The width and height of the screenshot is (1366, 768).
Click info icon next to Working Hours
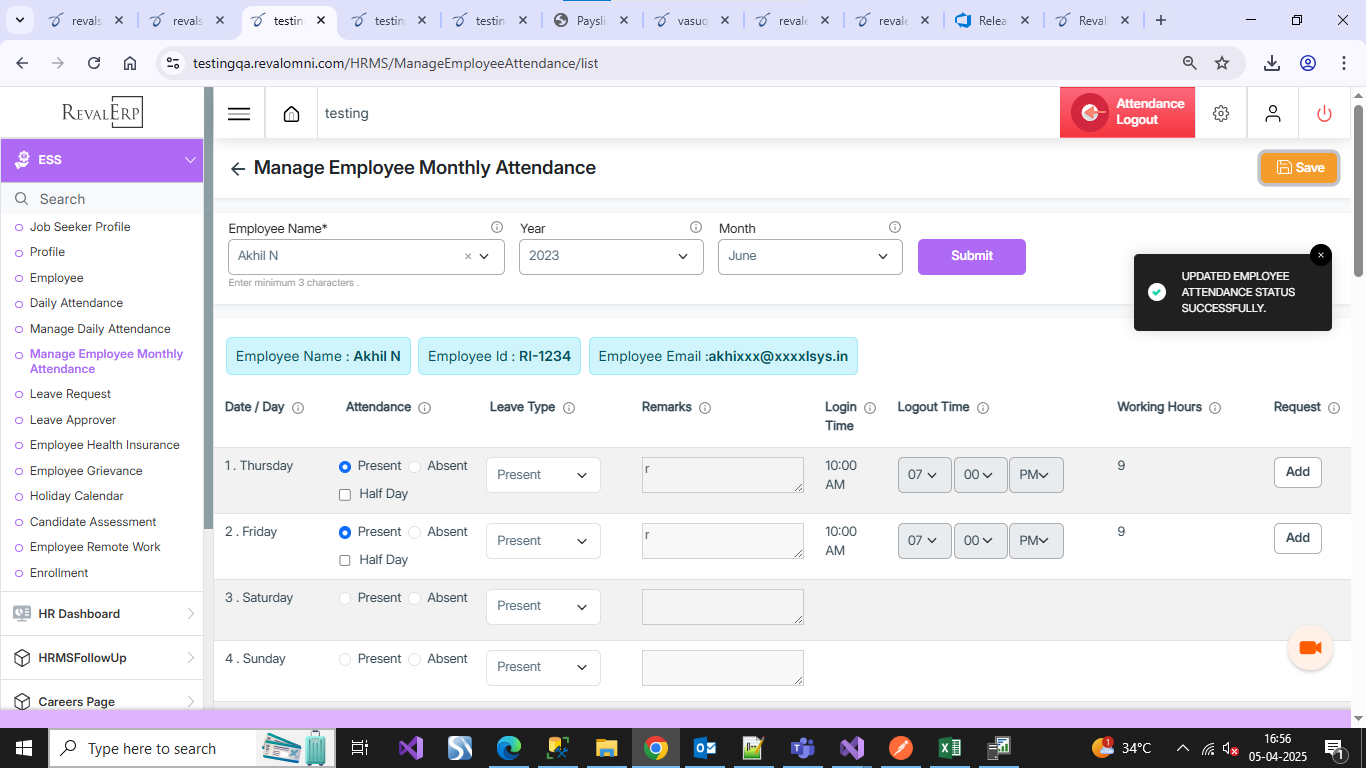point(1215,408)
